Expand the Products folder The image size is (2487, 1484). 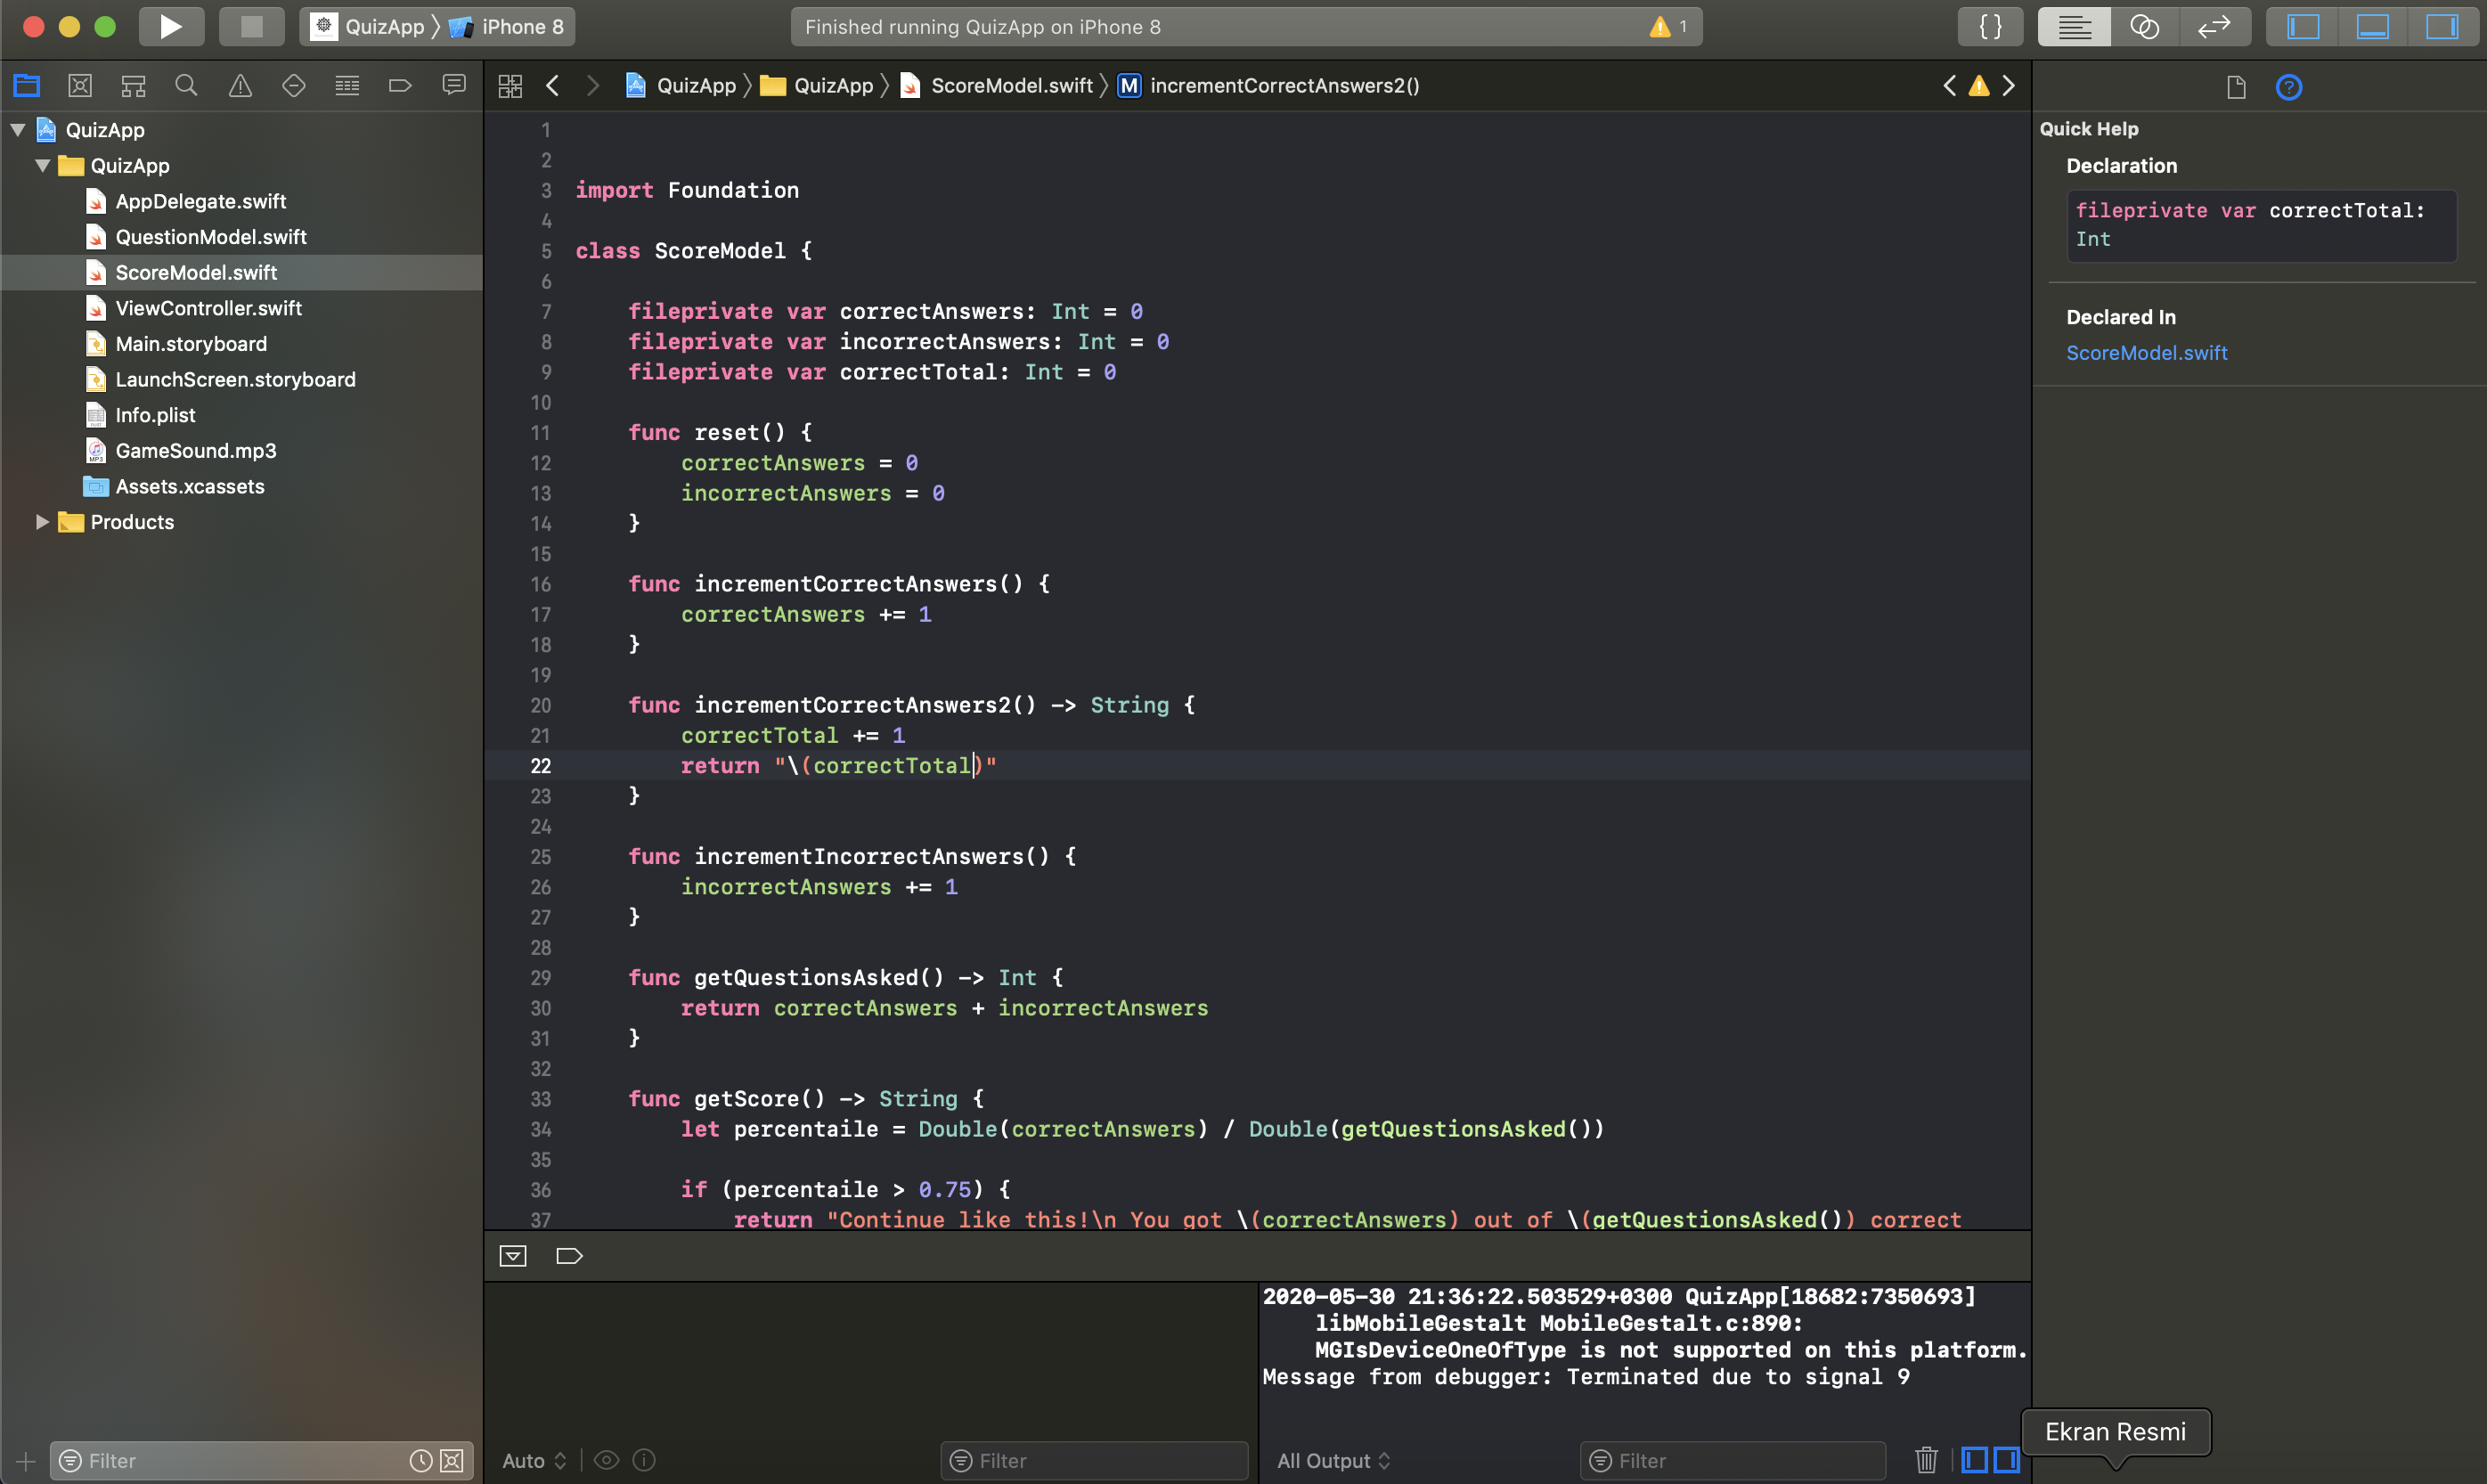coord(42,522)
